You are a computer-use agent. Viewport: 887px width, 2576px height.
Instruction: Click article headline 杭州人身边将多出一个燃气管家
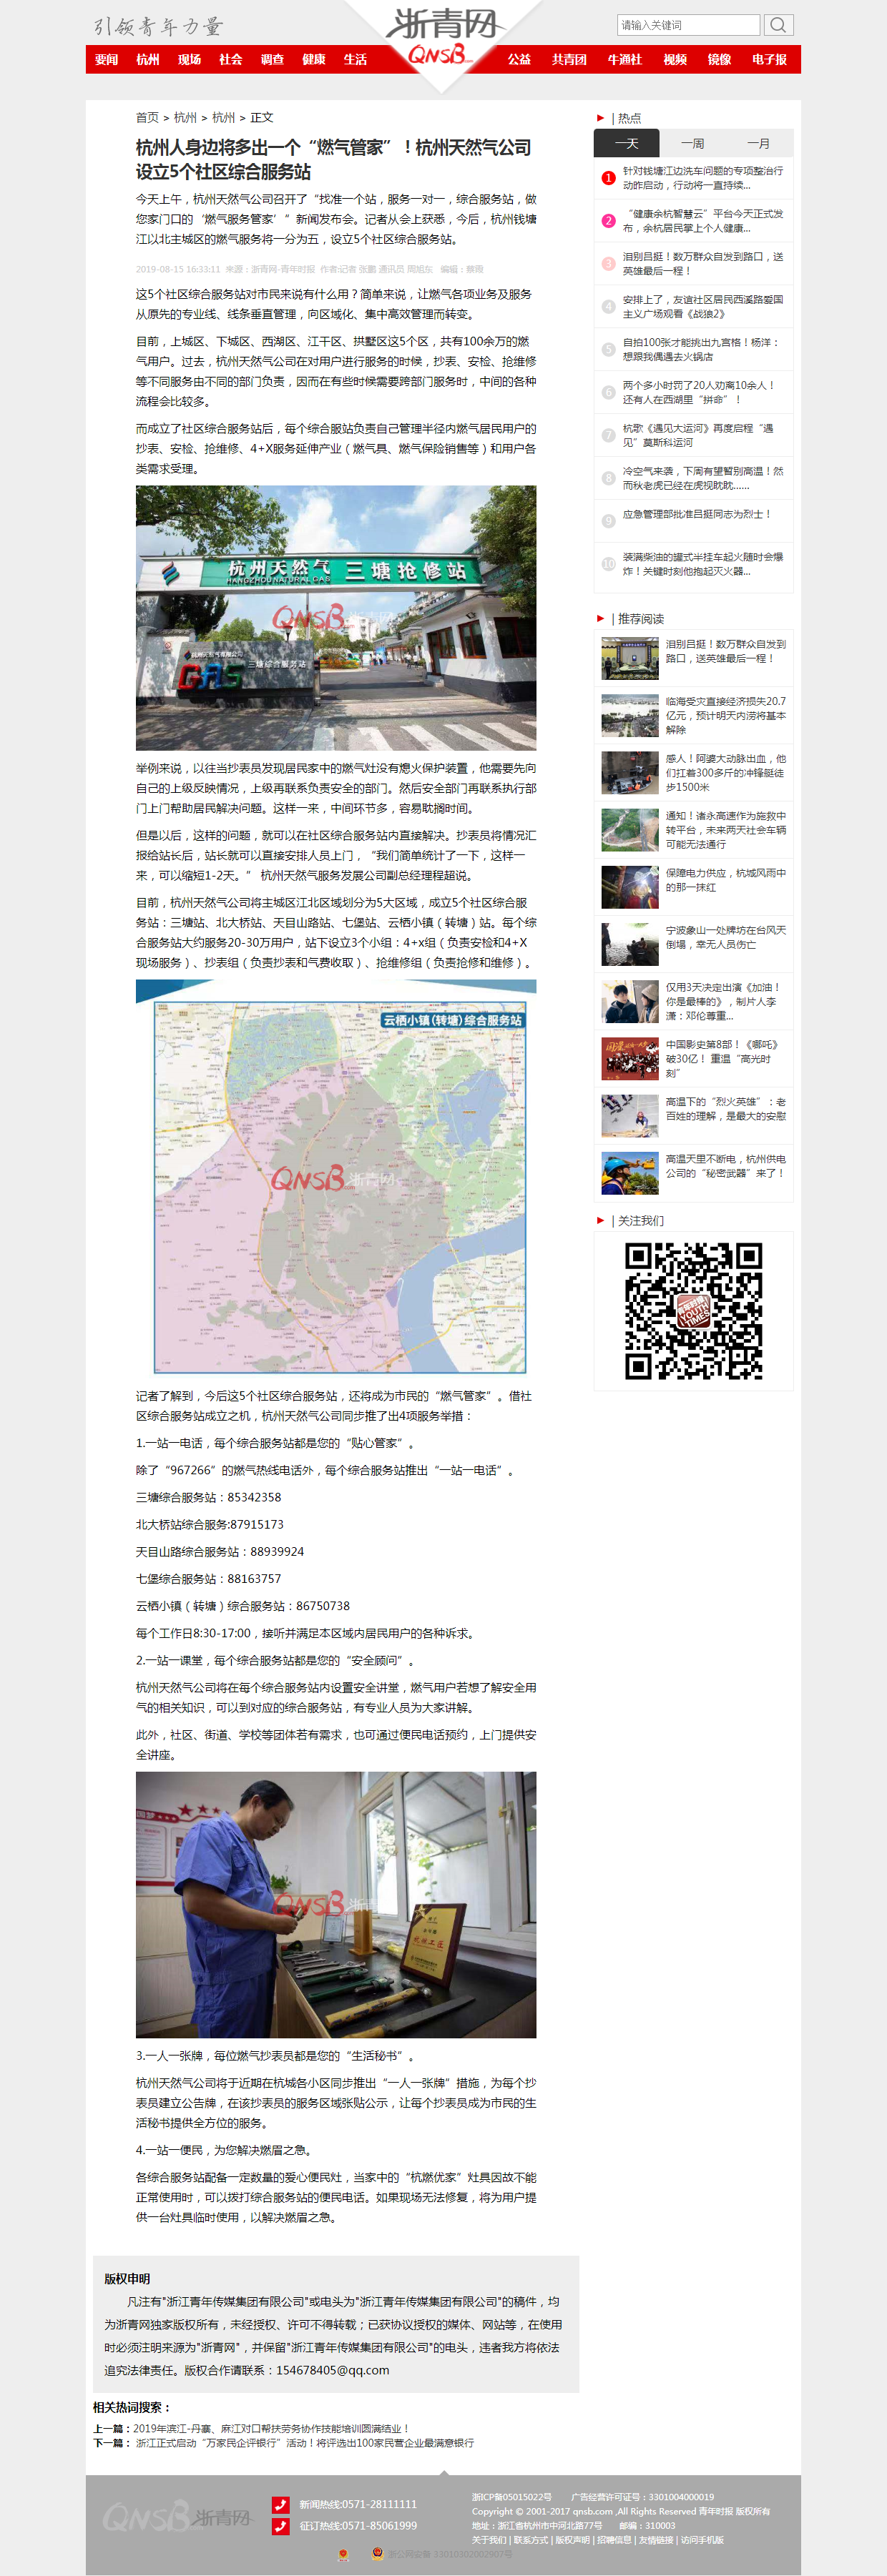pos(334,160)
